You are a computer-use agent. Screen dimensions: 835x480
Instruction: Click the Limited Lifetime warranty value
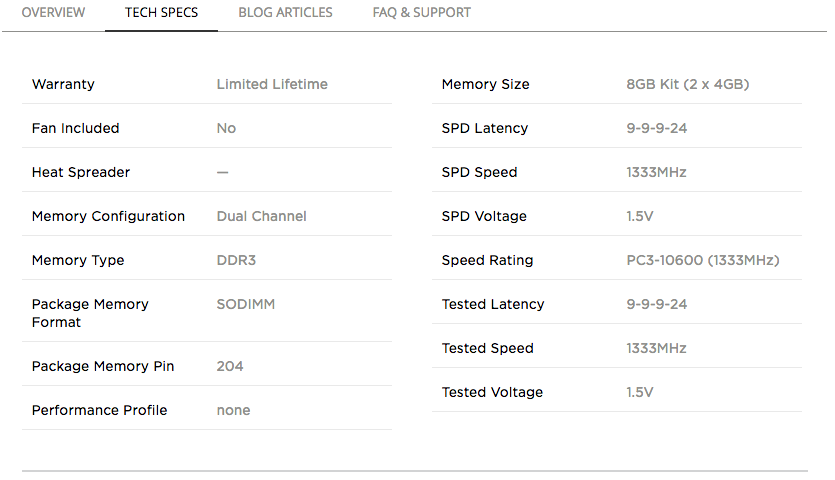click(x=272, y=84)
